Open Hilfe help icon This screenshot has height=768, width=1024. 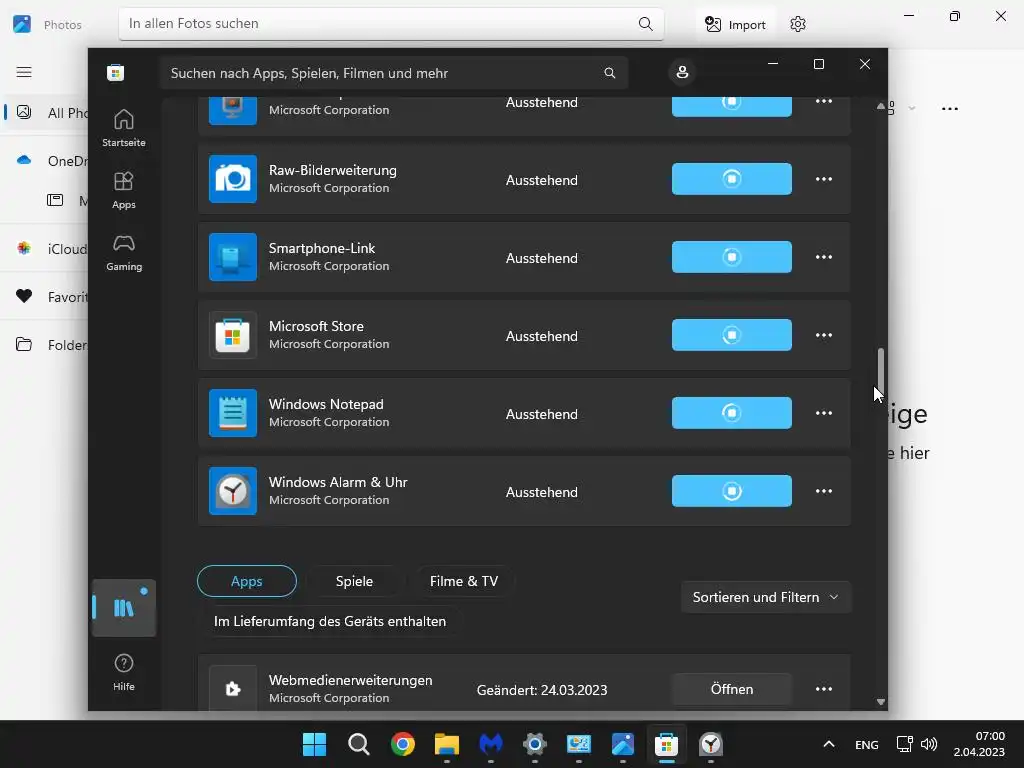[123, 672]
